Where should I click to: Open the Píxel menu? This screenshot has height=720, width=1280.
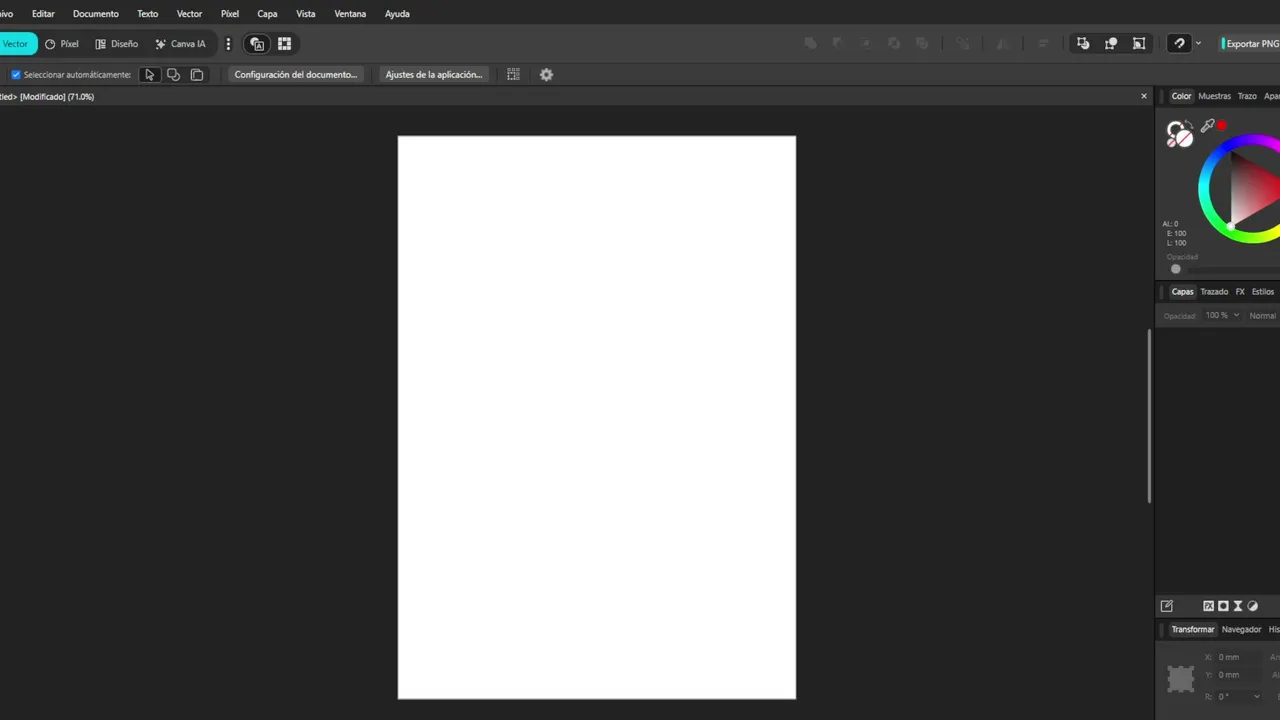tap(230, 14)
